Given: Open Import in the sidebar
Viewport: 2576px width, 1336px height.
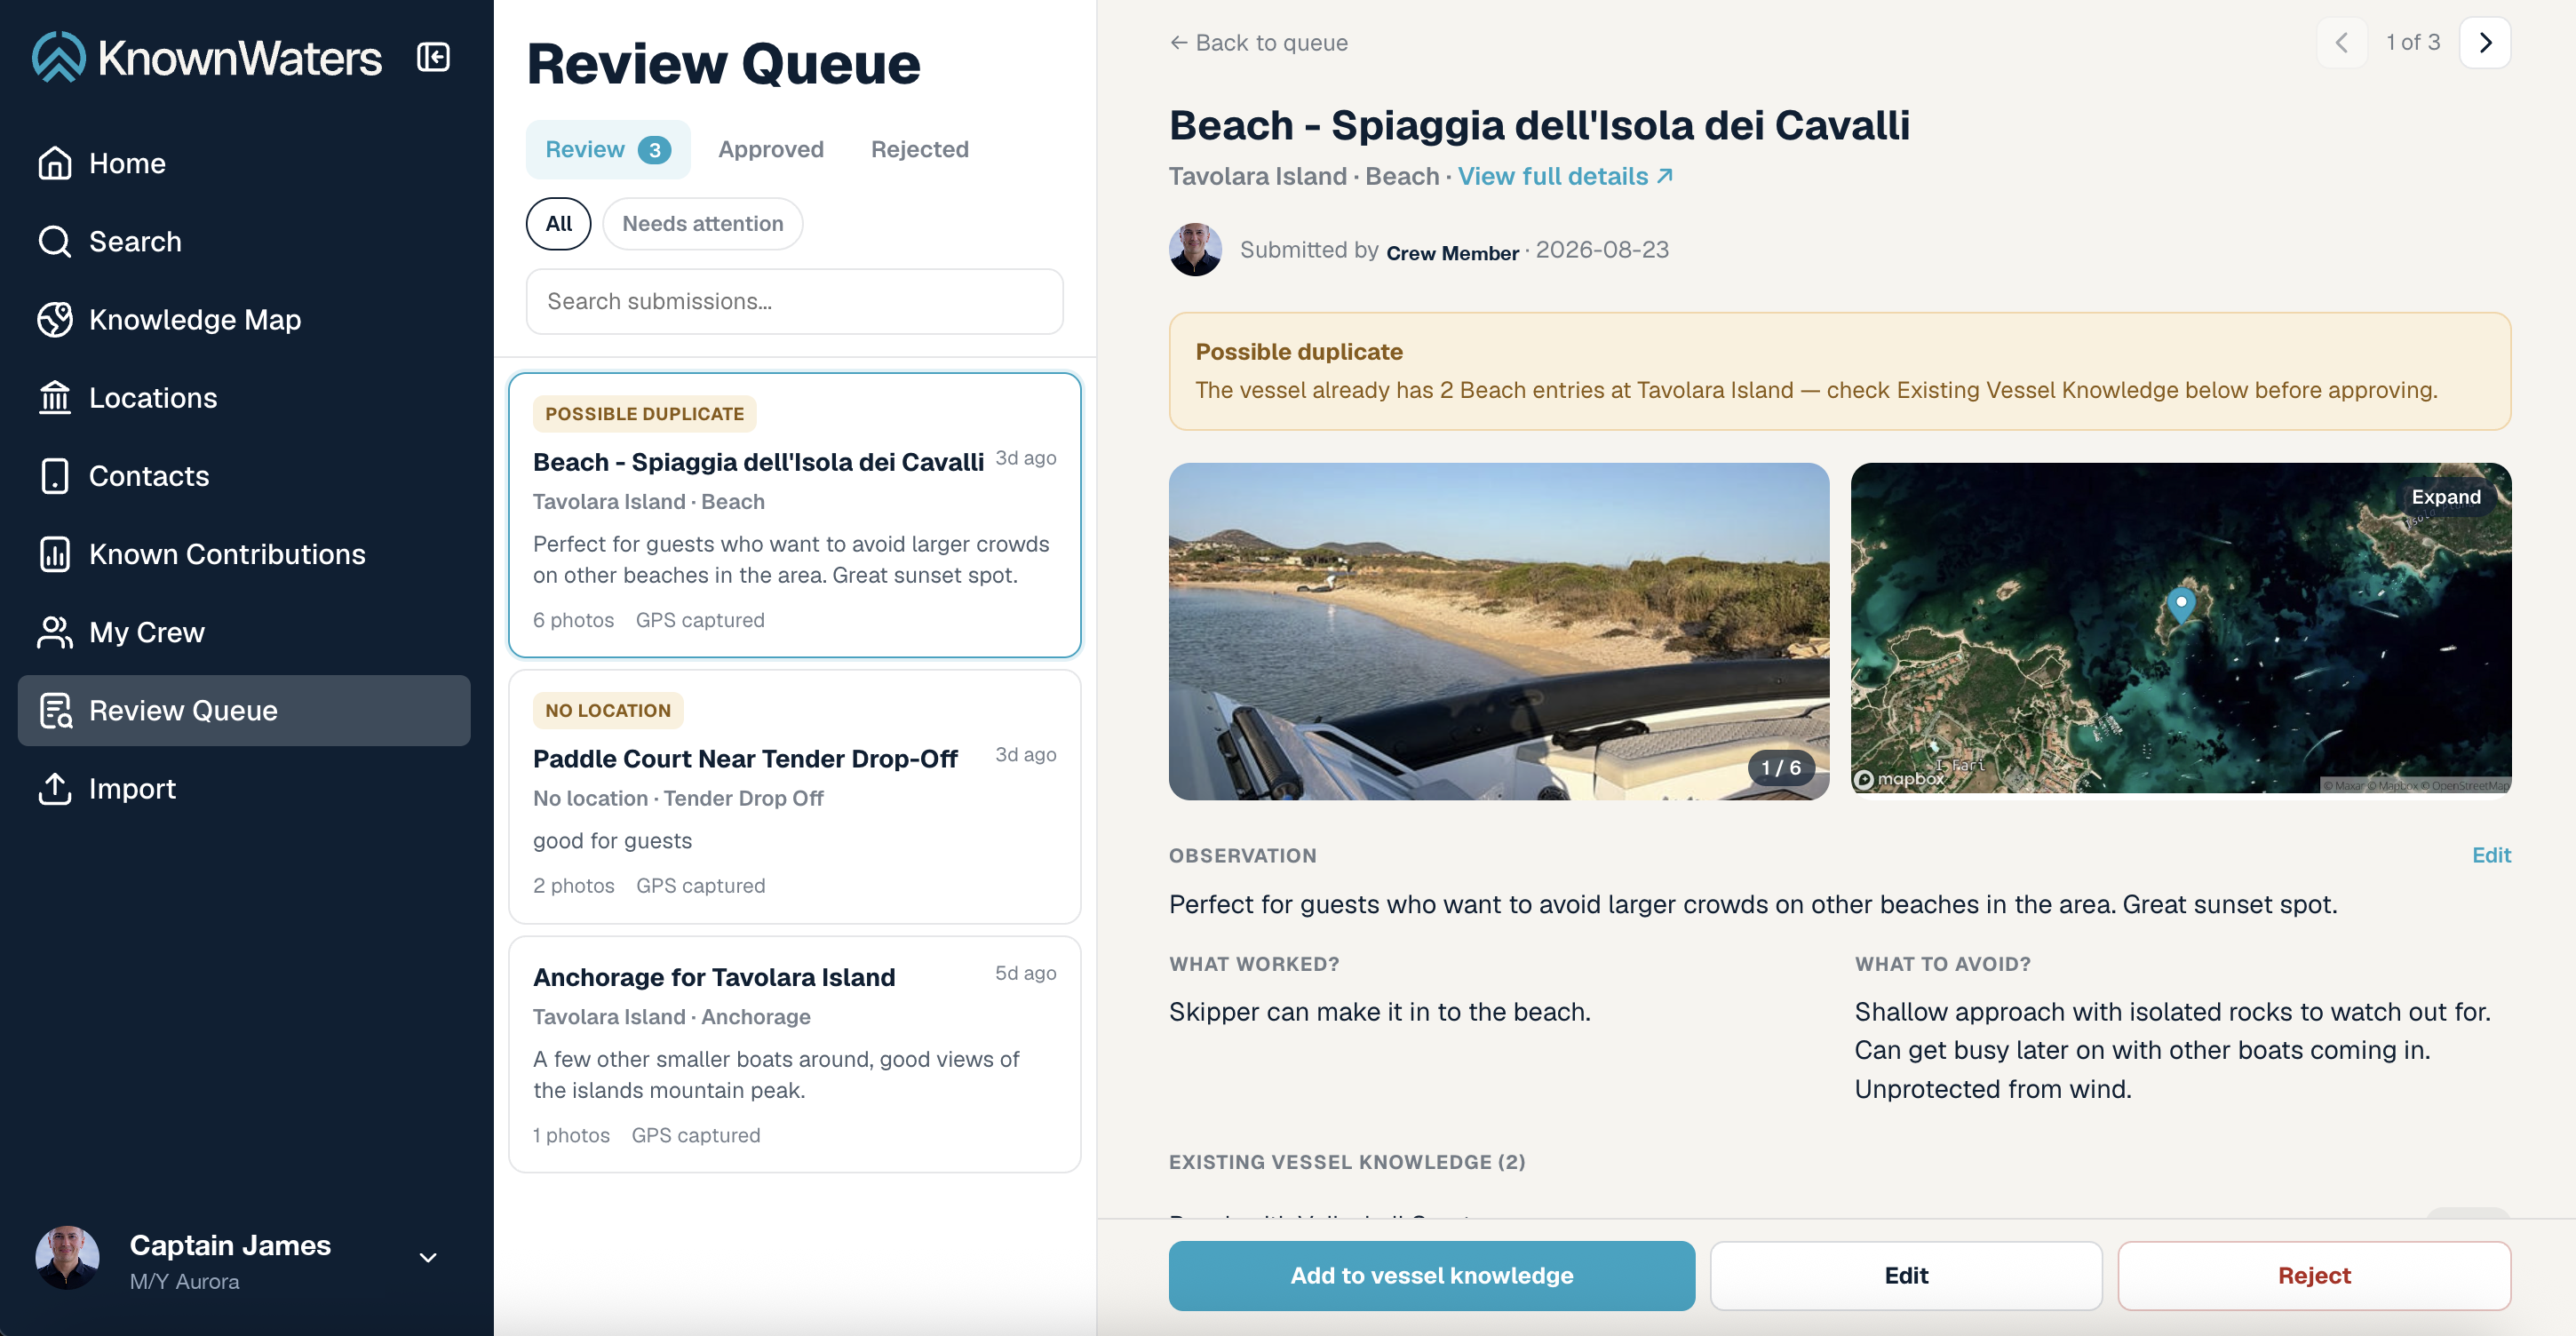Looking at the screenshot, I should (x=244, y=788).
